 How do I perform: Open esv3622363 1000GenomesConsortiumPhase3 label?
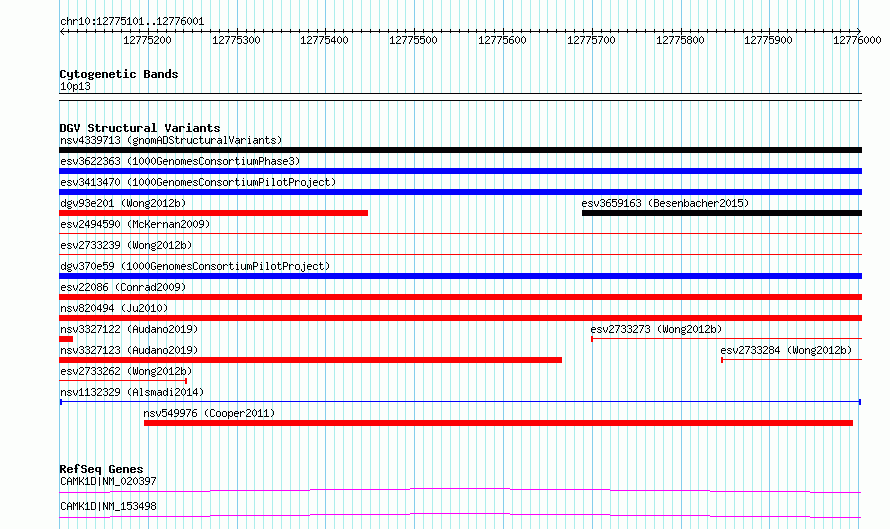point(180,161)
